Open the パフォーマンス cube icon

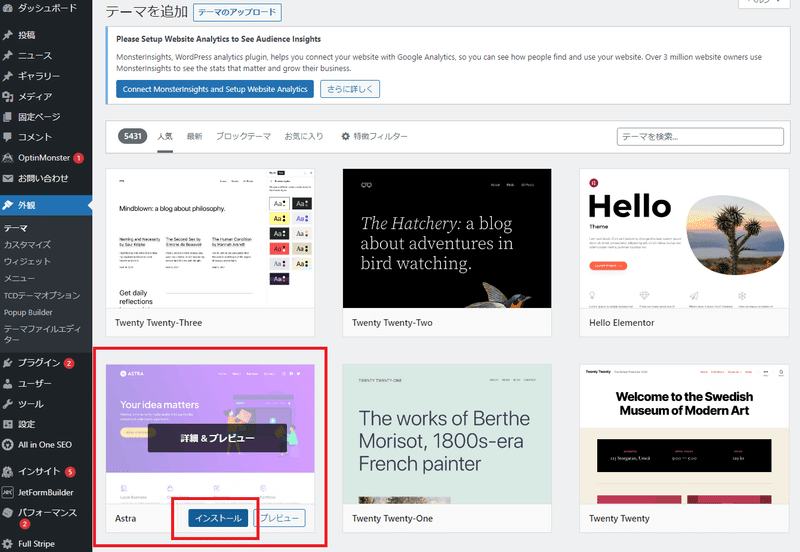(7, 513)
